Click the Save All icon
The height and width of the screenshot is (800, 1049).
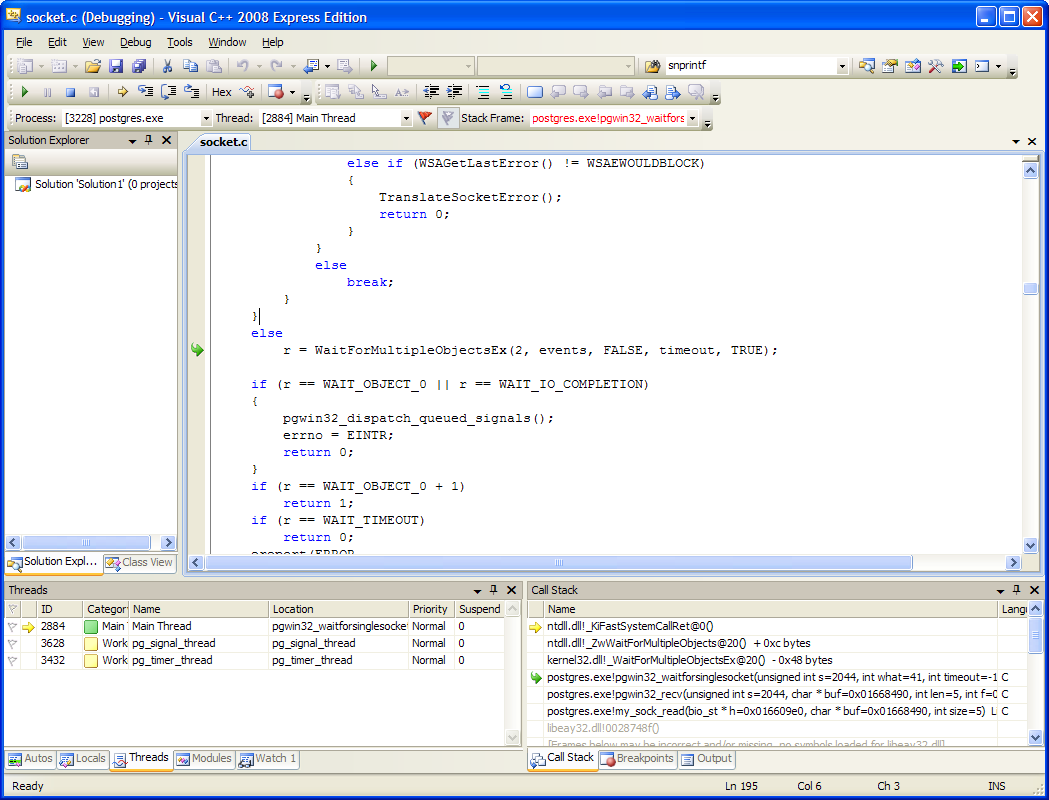click(x=139, y=66)
